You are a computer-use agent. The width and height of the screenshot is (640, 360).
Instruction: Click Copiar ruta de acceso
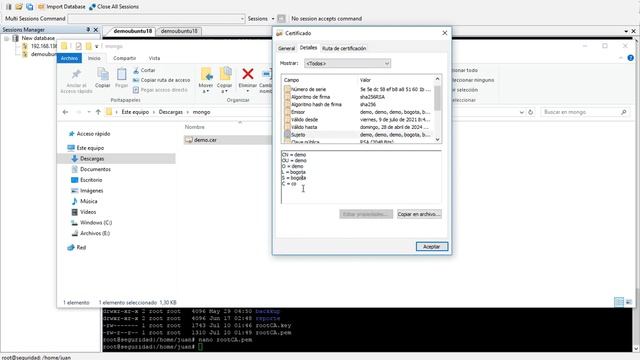[x=162, y=80]
